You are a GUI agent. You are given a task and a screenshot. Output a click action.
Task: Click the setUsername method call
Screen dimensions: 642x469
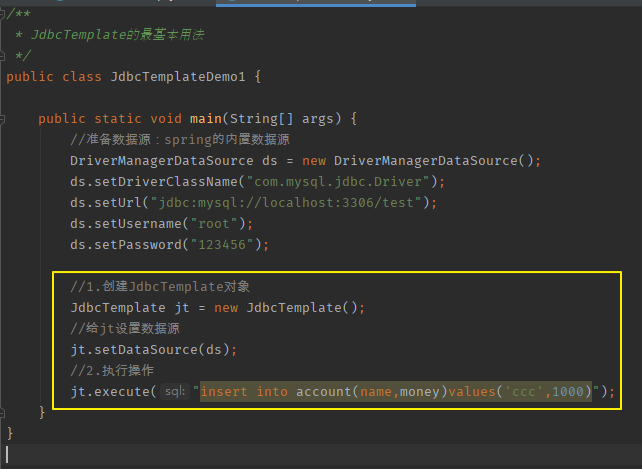pyautogui.click(x=138, y=224)
